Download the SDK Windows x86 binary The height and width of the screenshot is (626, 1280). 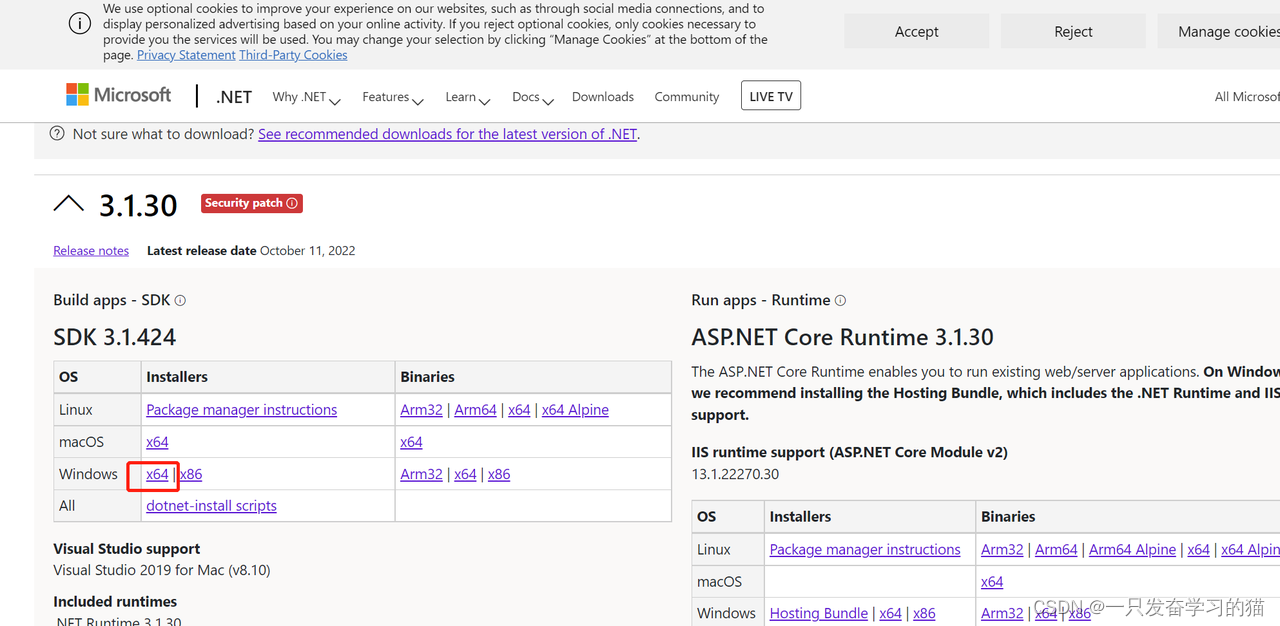pos(499,474)
